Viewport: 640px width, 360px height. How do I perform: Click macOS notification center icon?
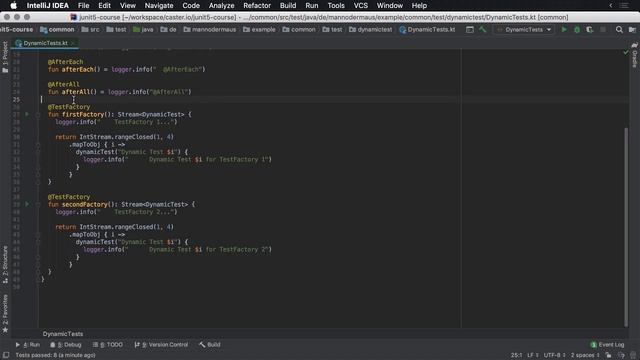(624, 6)
